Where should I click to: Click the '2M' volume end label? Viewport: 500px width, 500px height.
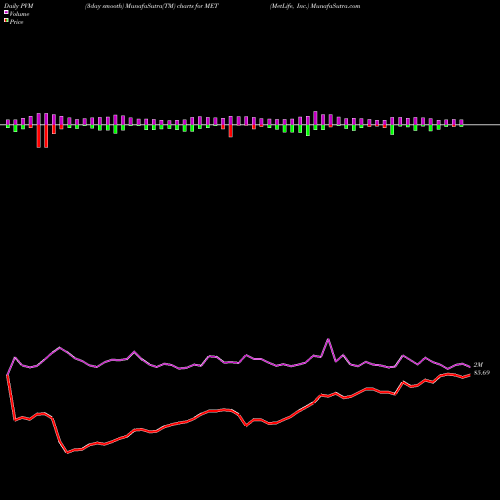click(478, 365)
